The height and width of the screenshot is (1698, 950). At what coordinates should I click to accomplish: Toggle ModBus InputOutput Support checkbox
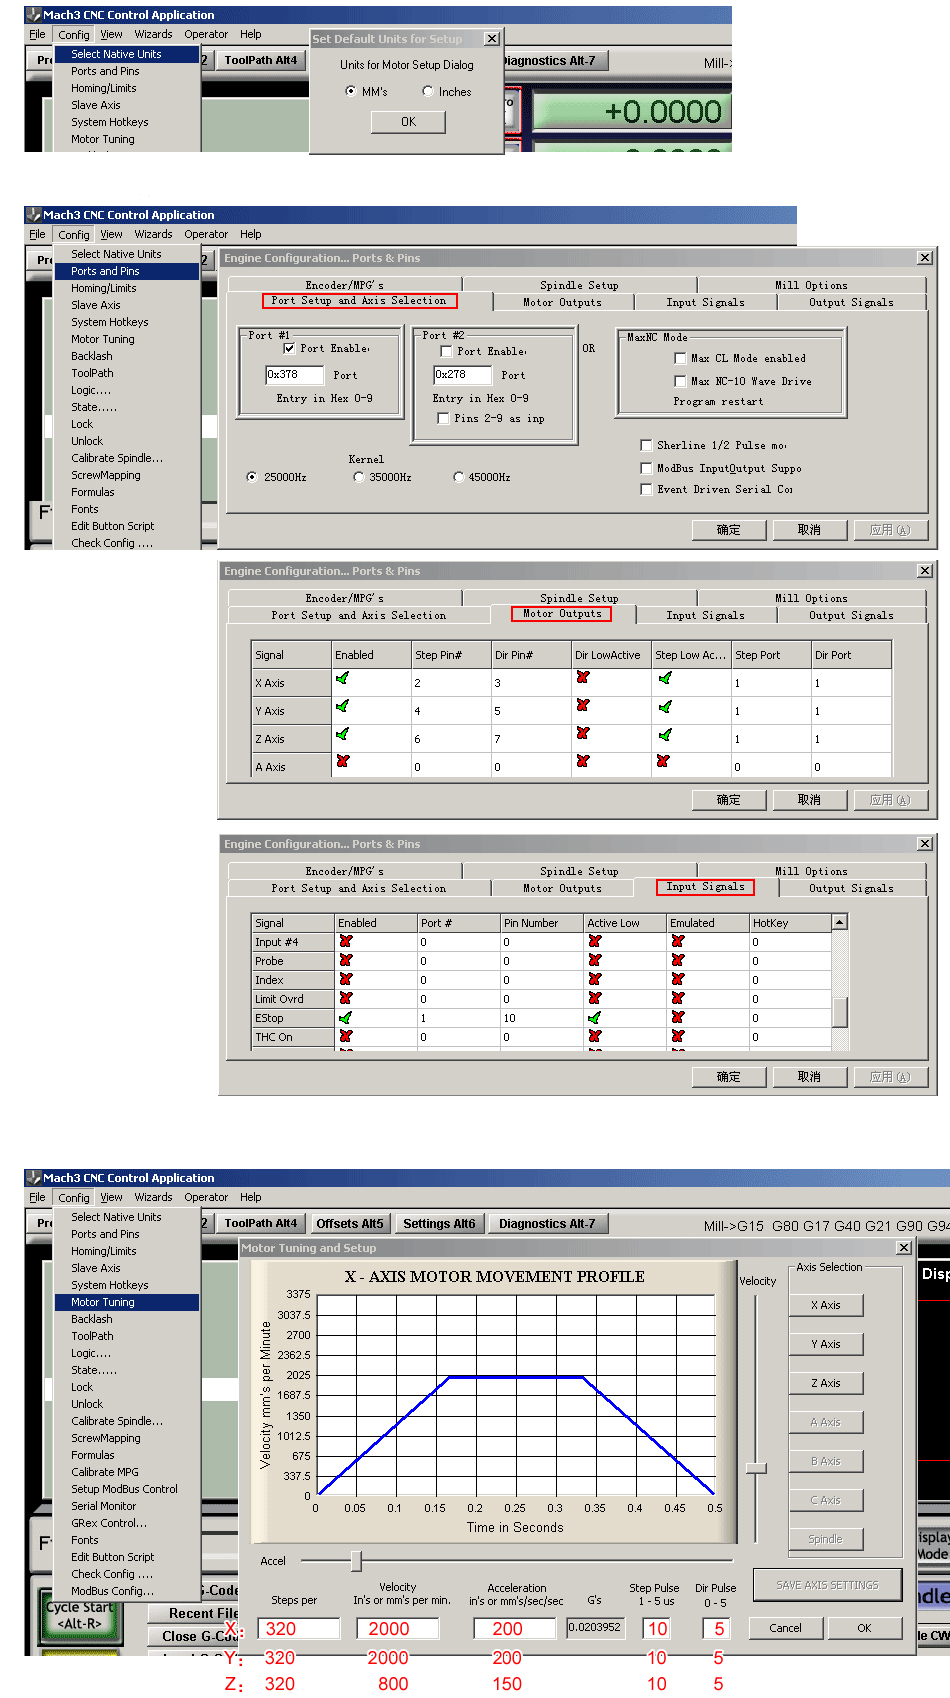646,468
